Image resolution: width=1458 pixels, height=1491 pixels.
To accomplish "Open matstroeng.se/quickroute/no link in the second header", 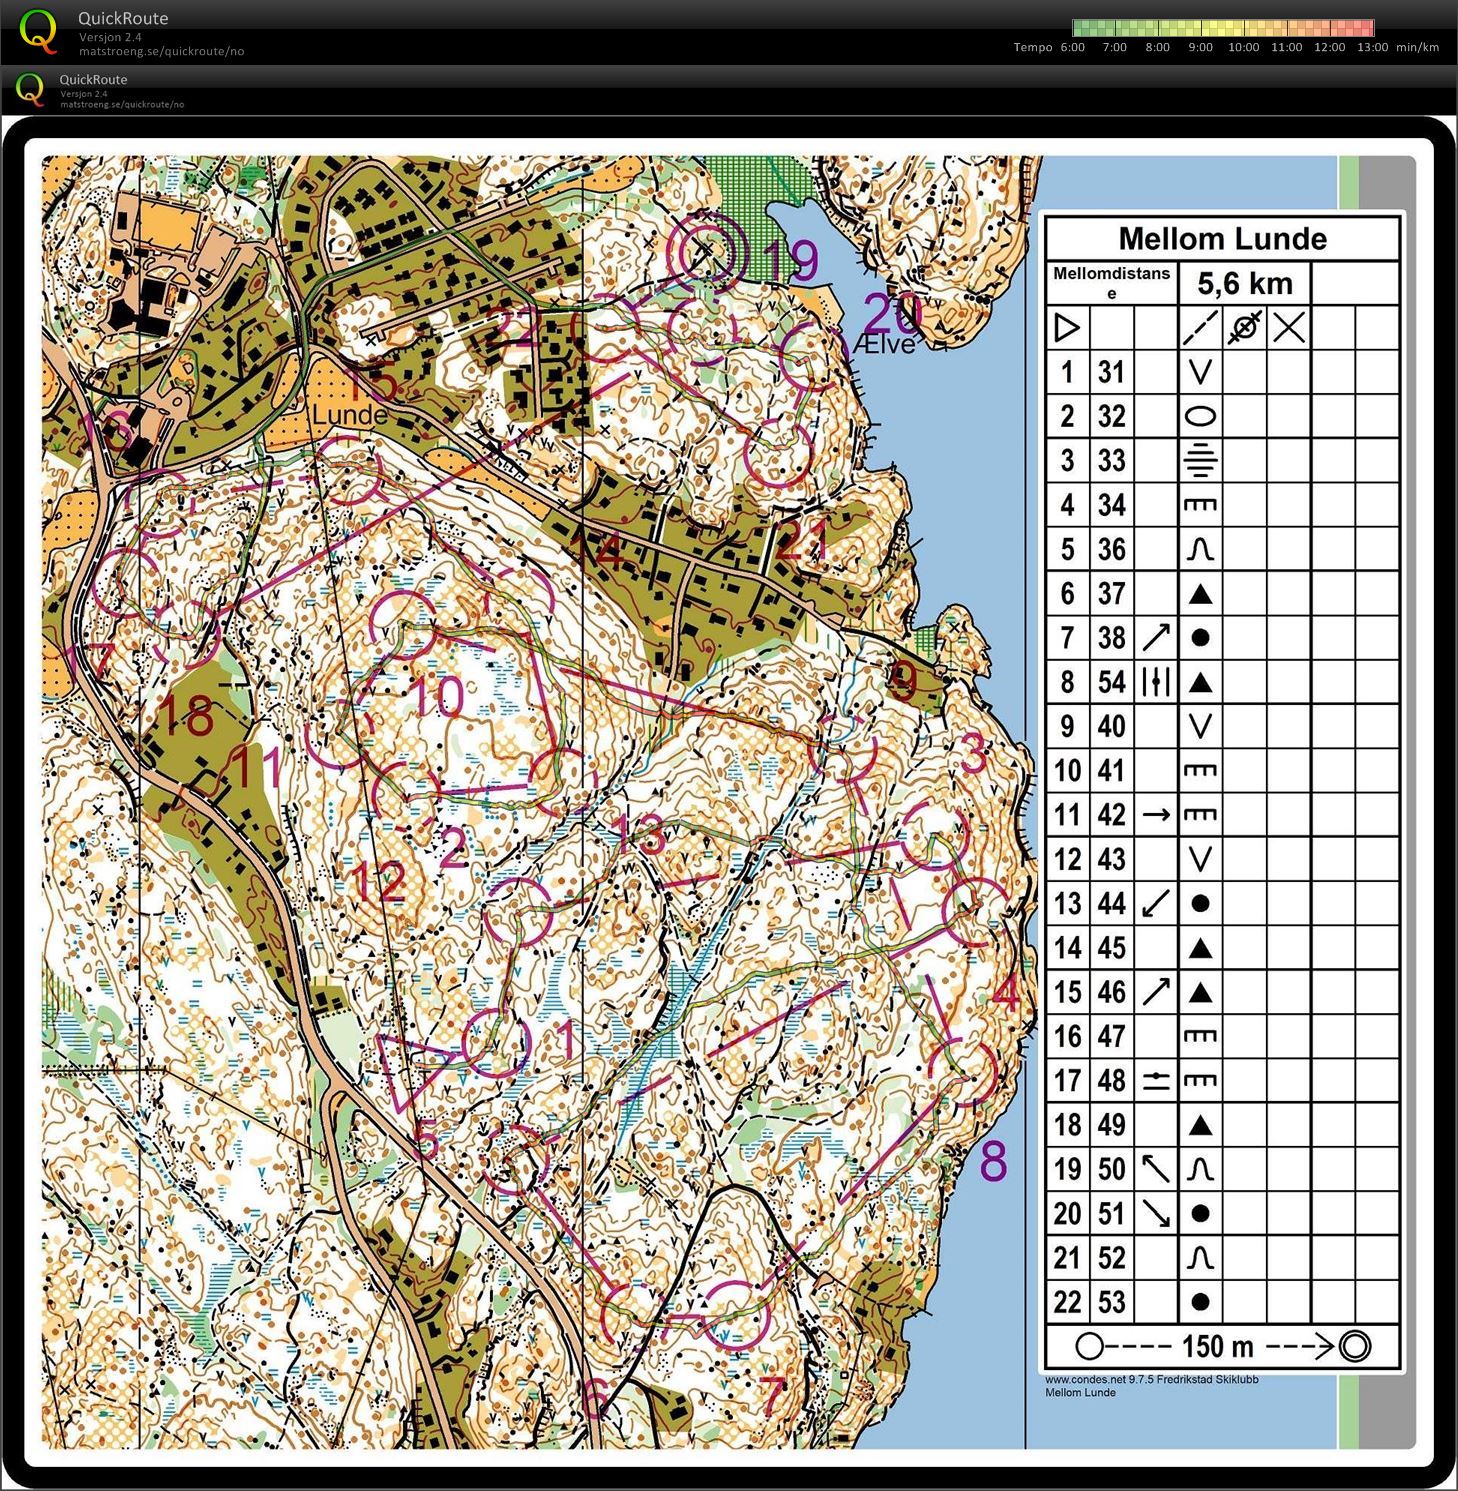I will click(122, 104).
